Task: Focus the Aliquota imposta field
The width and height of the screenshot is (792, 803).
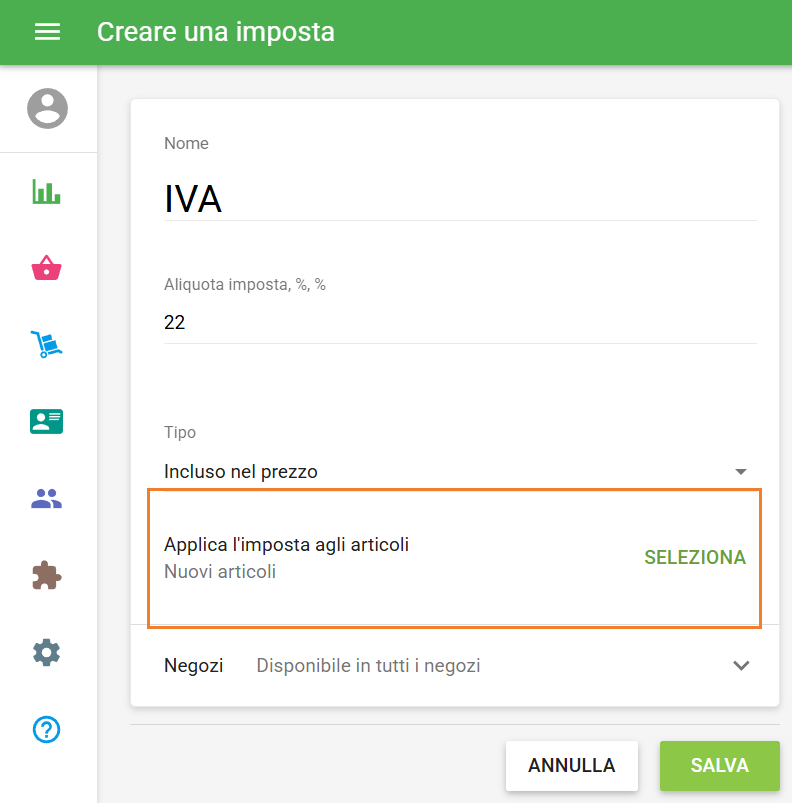Action: (x=460, y=322)
